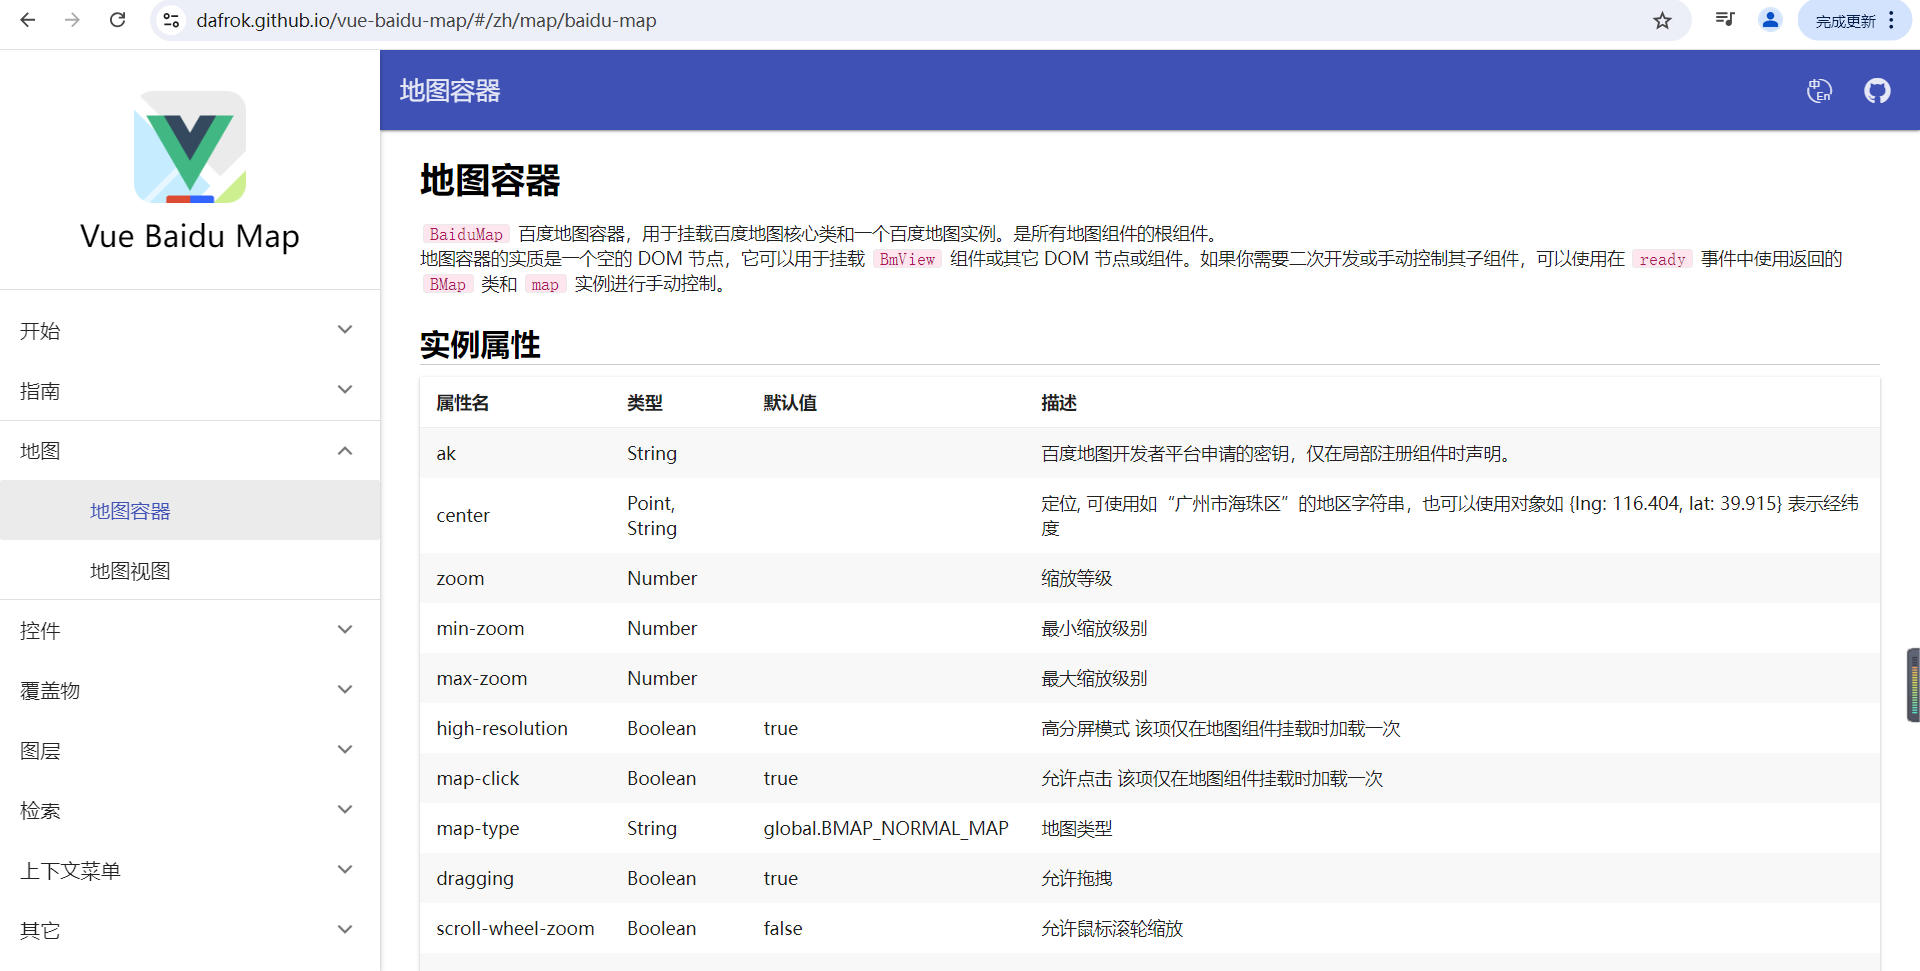This screenshot has width=1920, height=971.
Task: Click the map code tag
Action: tap(545, 284)
